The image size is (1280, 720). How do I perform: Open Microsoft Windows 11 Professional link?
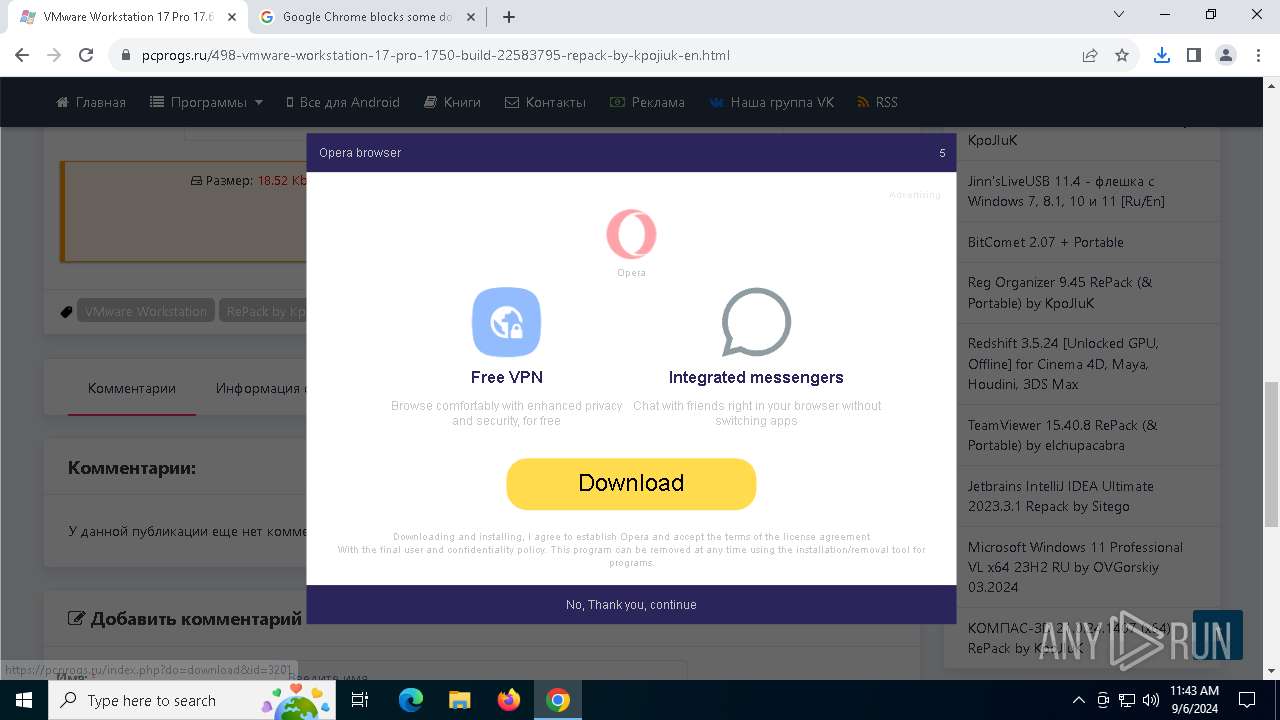point(1075,567)
